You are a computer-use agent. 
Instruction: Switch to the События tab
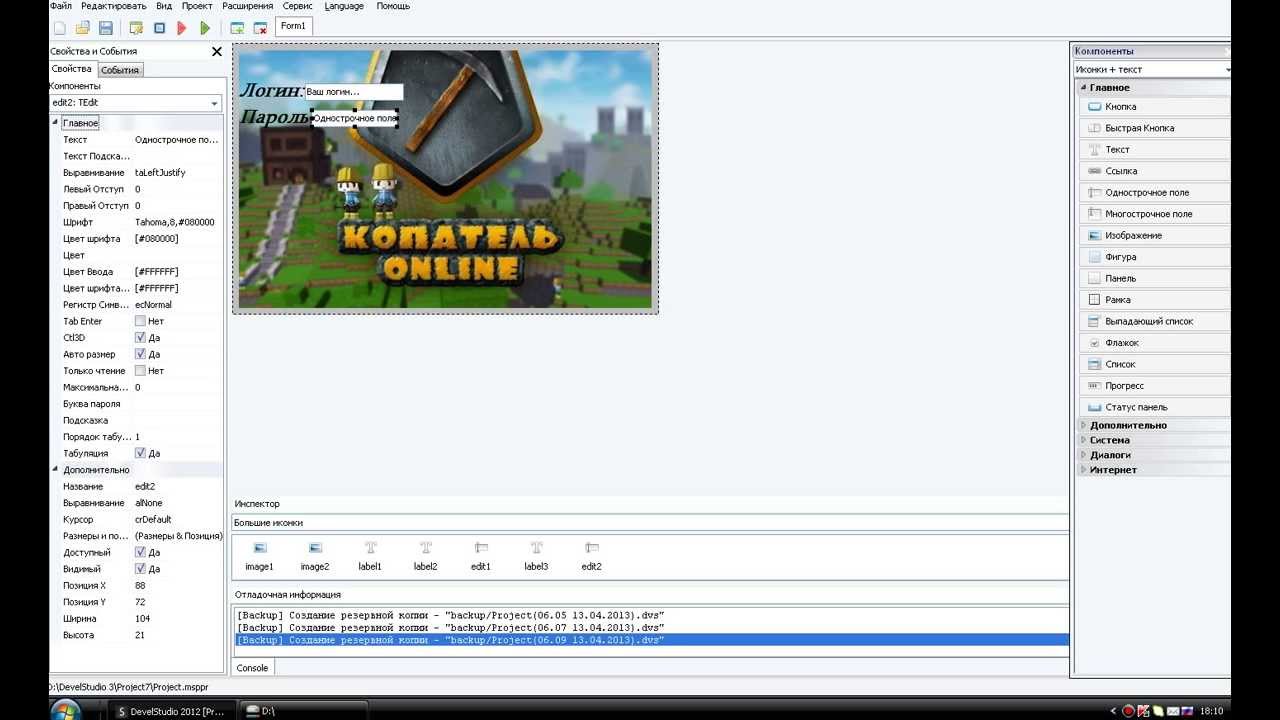120,70
